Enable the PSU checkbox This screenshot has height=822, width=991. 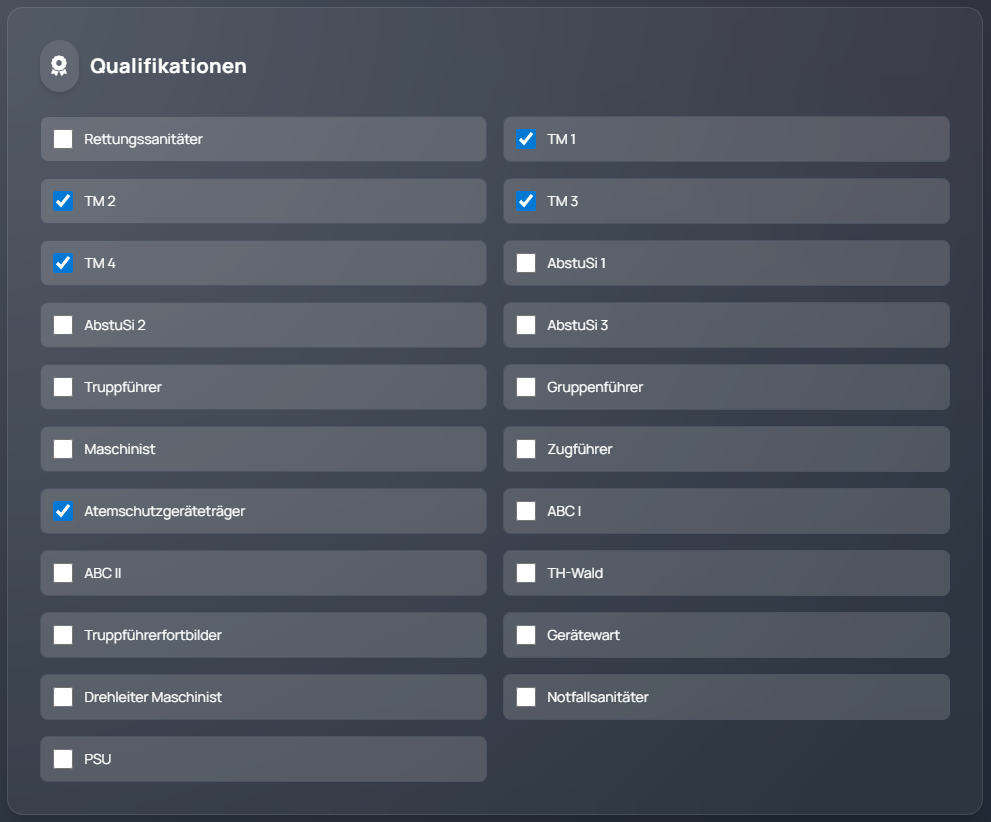[x=62, y=759]
